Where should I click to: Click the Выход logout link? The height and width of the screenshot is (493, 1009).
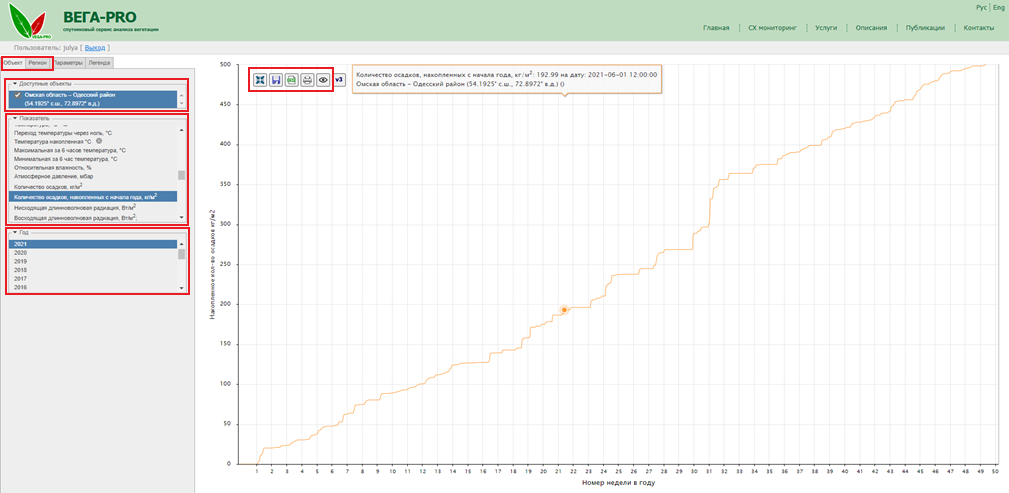[94, 47]
